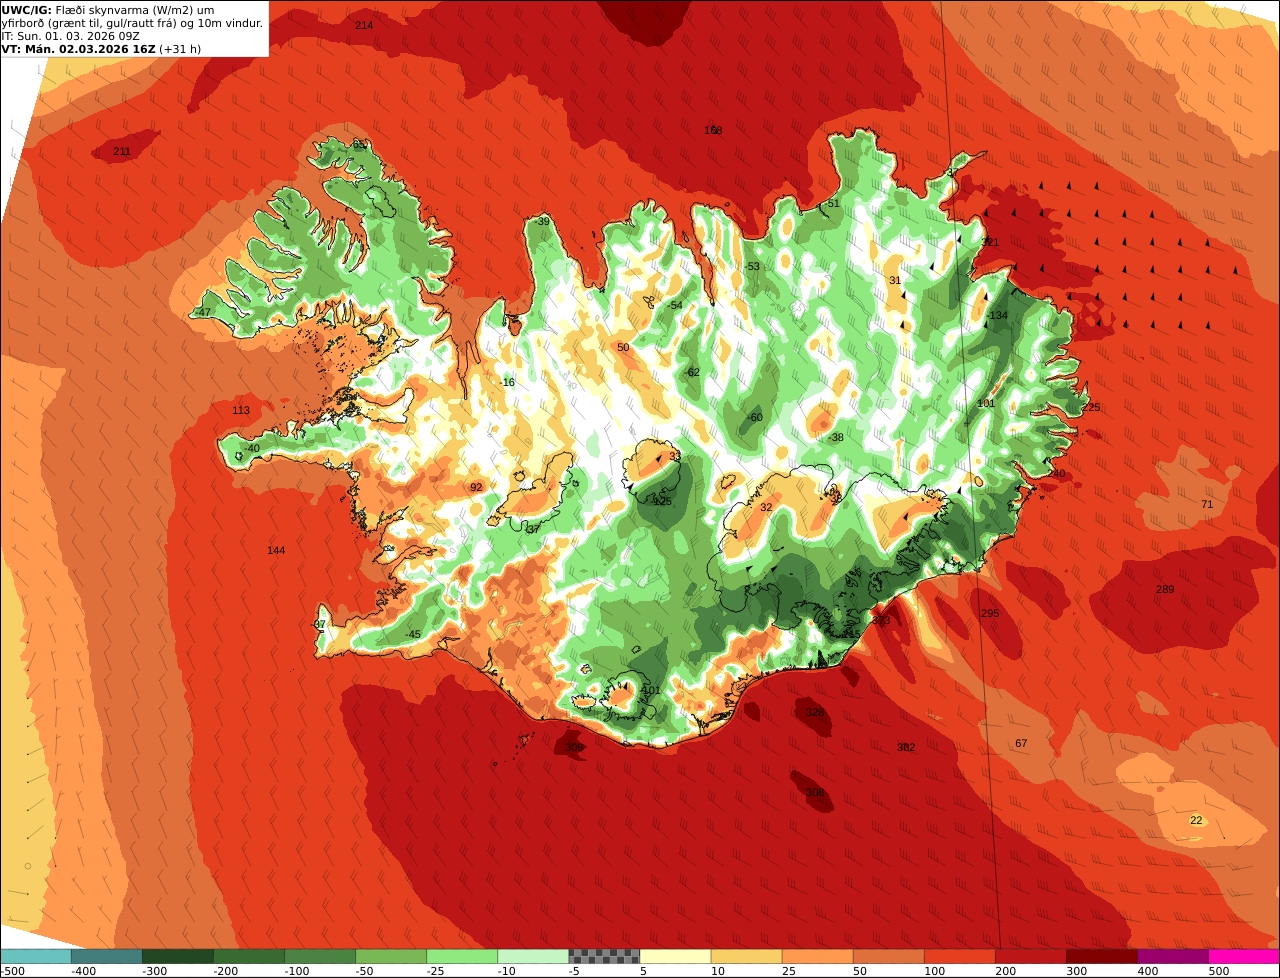Click the pale mint -10 legend swatch
The width and height of the screenshot is (1280, 978).
[533, 956]
